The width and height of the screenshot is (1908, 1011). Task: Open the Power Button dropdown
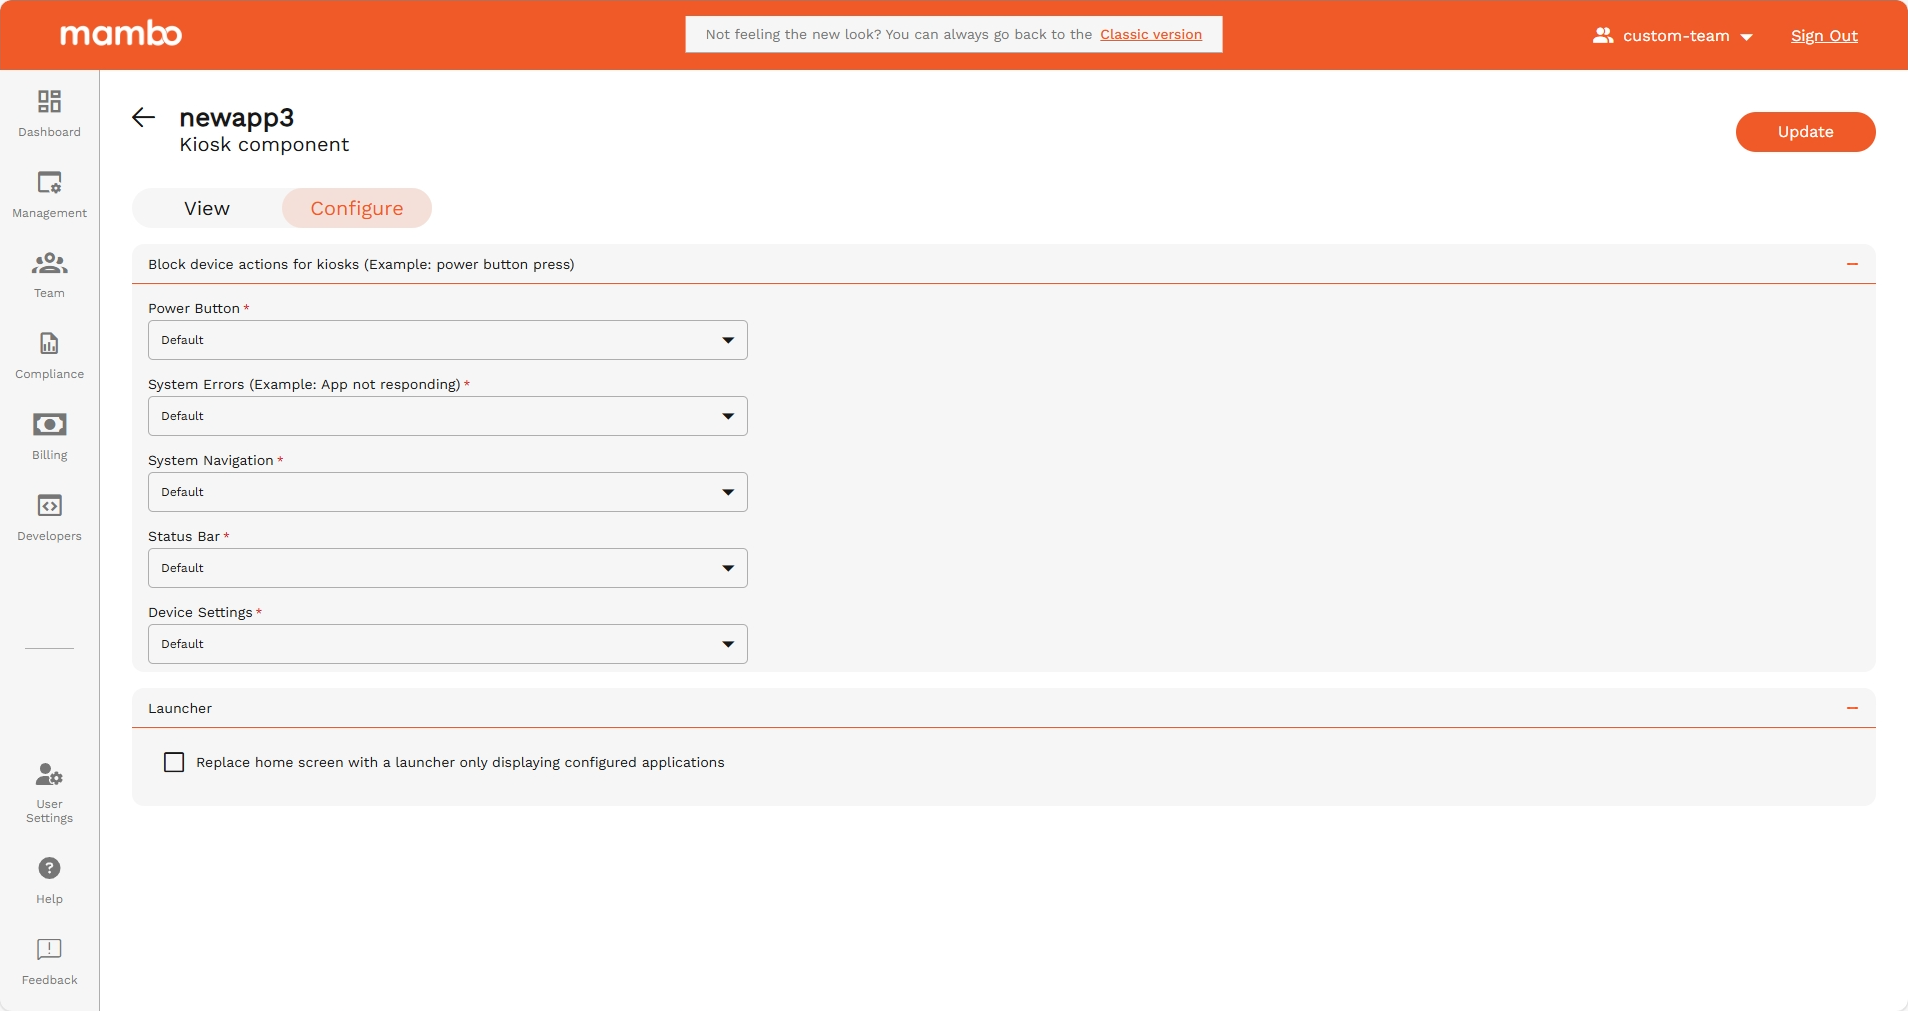(x=447, y=340)
